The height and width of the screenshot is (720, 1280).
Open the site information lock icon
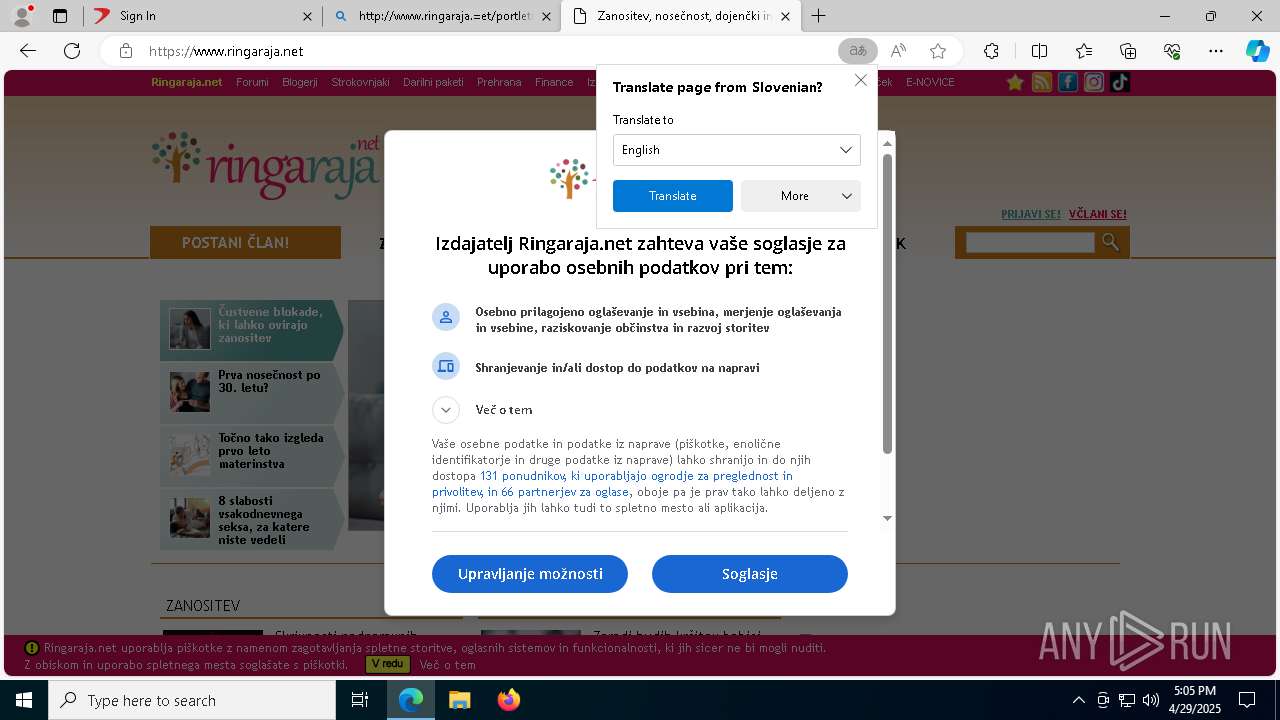125,51
